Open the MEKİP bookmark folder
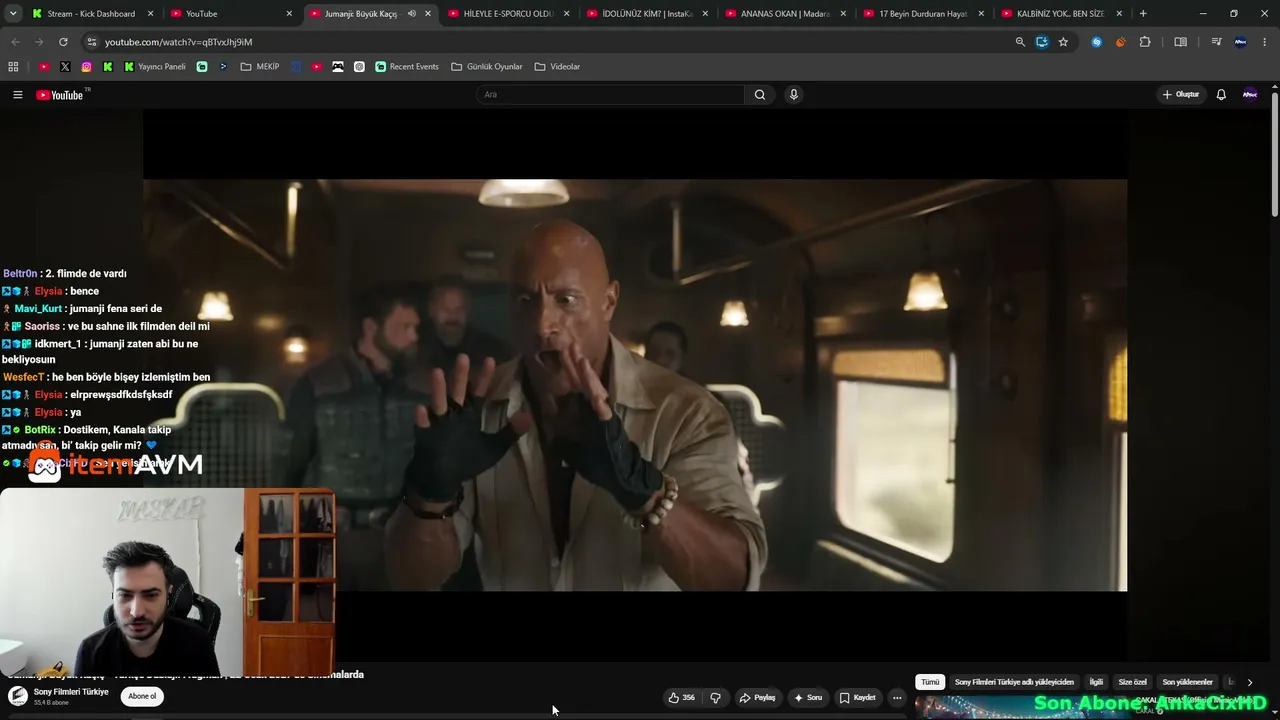1280x720 pixels. pos(260,67)
